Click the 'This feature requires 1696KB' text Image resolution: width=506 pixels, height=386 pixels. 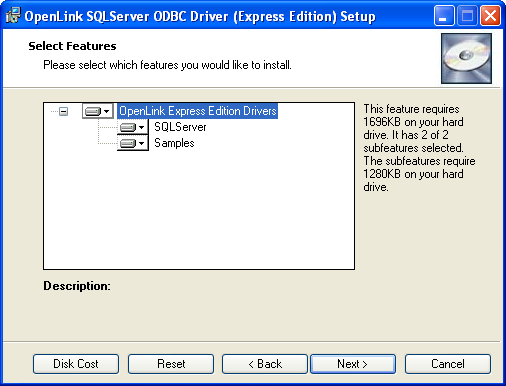pos(419,148)
